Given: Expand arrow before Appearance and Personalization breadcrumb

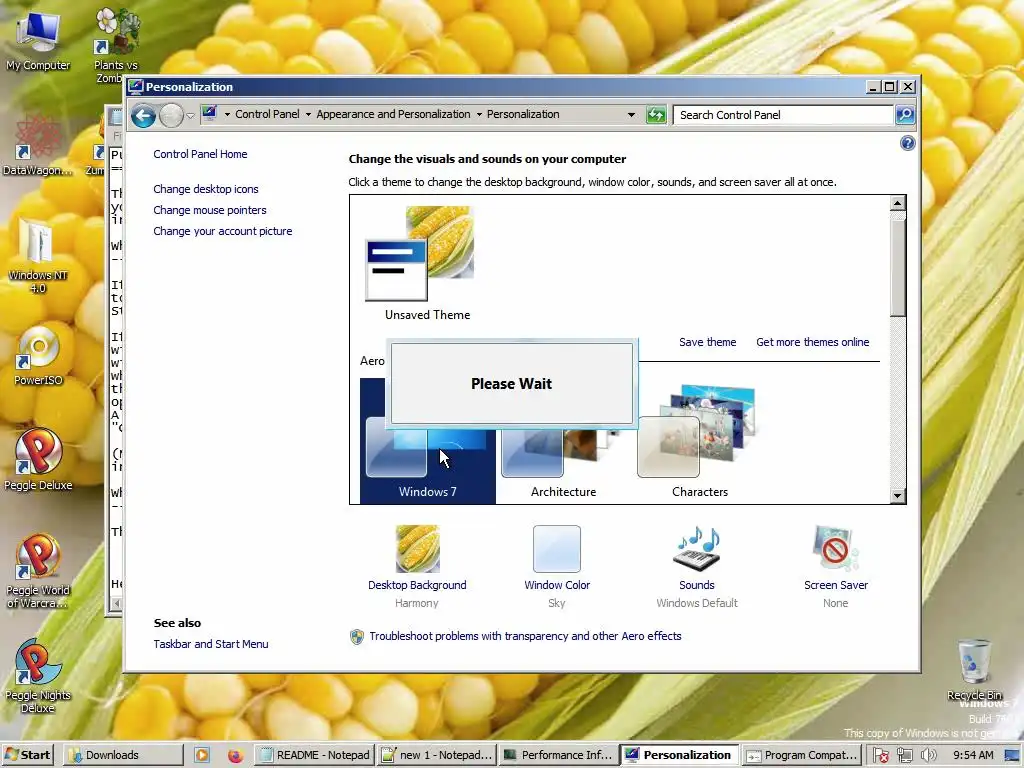Looking at the screenshot, I should click(308, 114).
